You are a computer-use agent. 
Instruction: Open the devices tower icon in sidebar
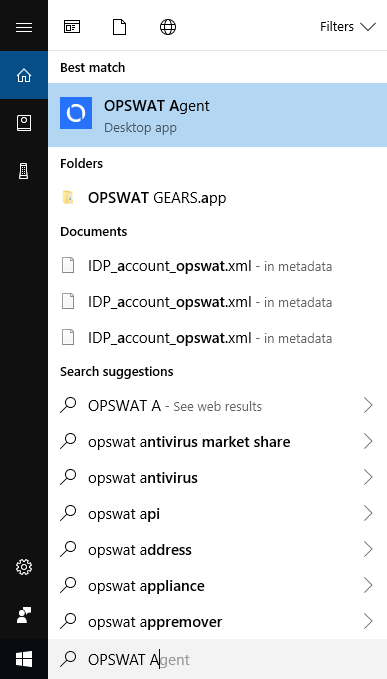coord(24,171)
